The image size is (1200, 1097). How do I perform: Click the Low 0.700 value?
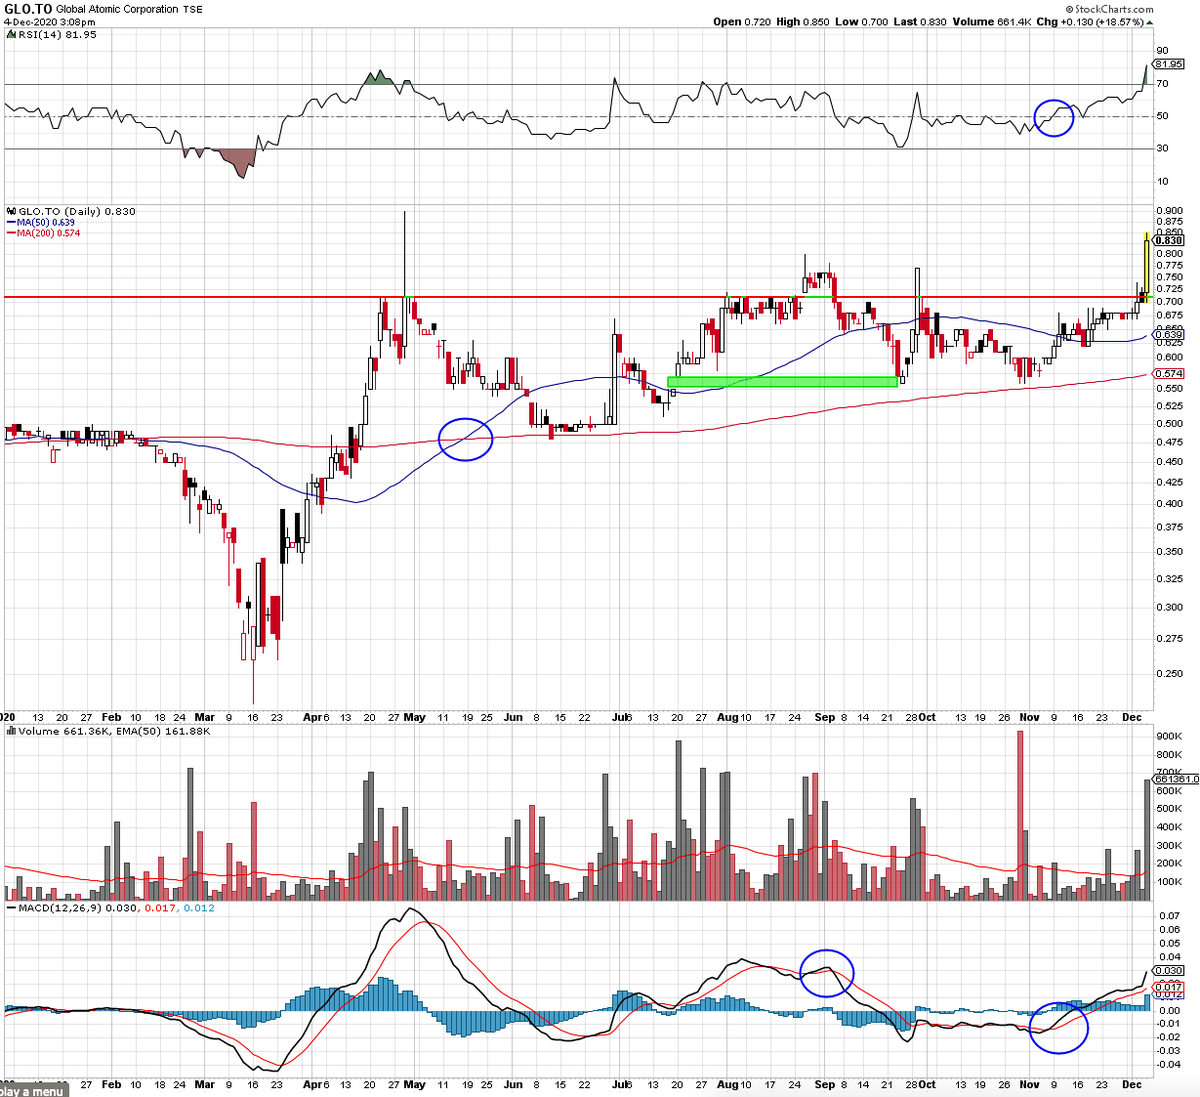pos(861,21)
